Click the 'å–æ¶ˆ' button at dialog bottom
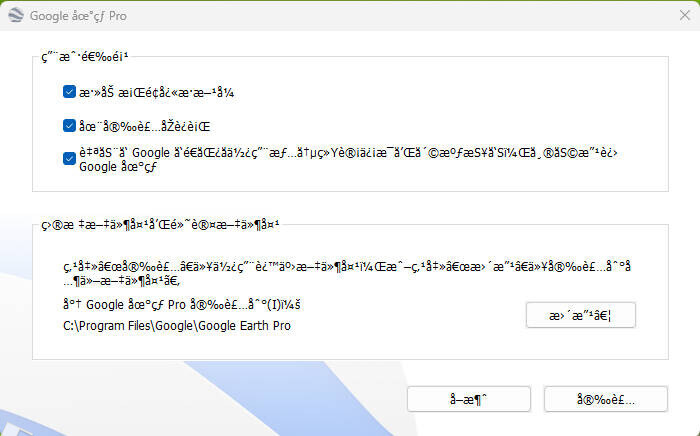Image resolution: width=700 pixels, height=436 pixels. click(x=469, y=399)
